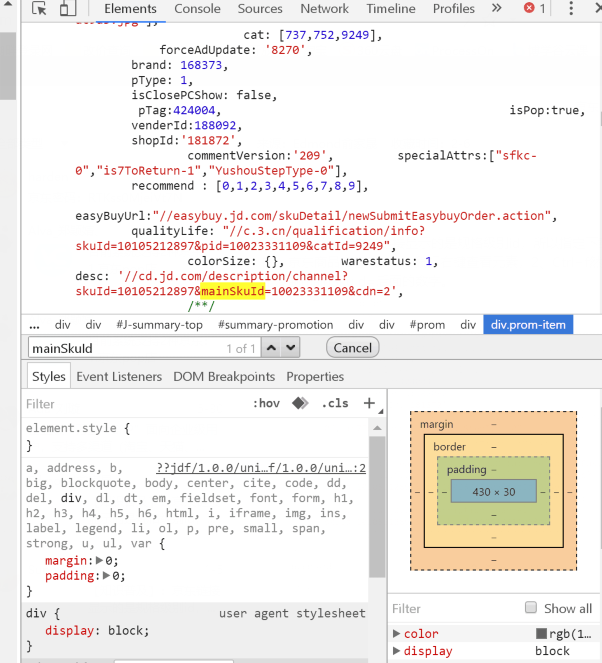Click the breadcrumb ellipsis
This screenshot has height=663, width=602.
point(34,325)
